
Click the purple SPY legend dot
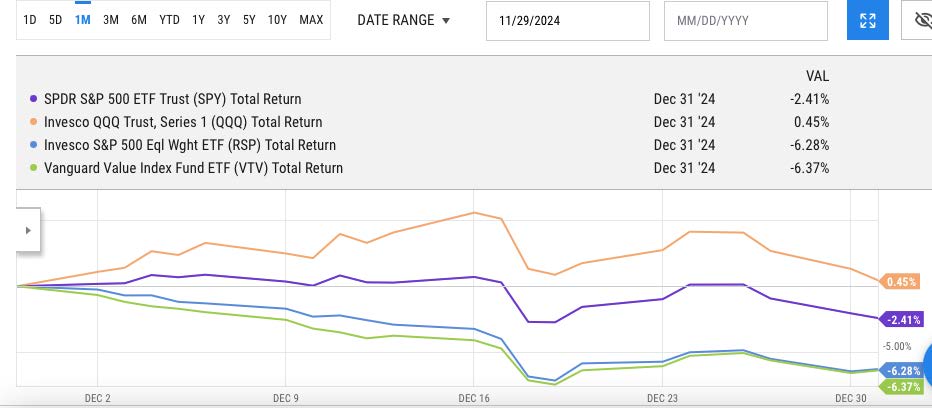[x=33, y=99]
